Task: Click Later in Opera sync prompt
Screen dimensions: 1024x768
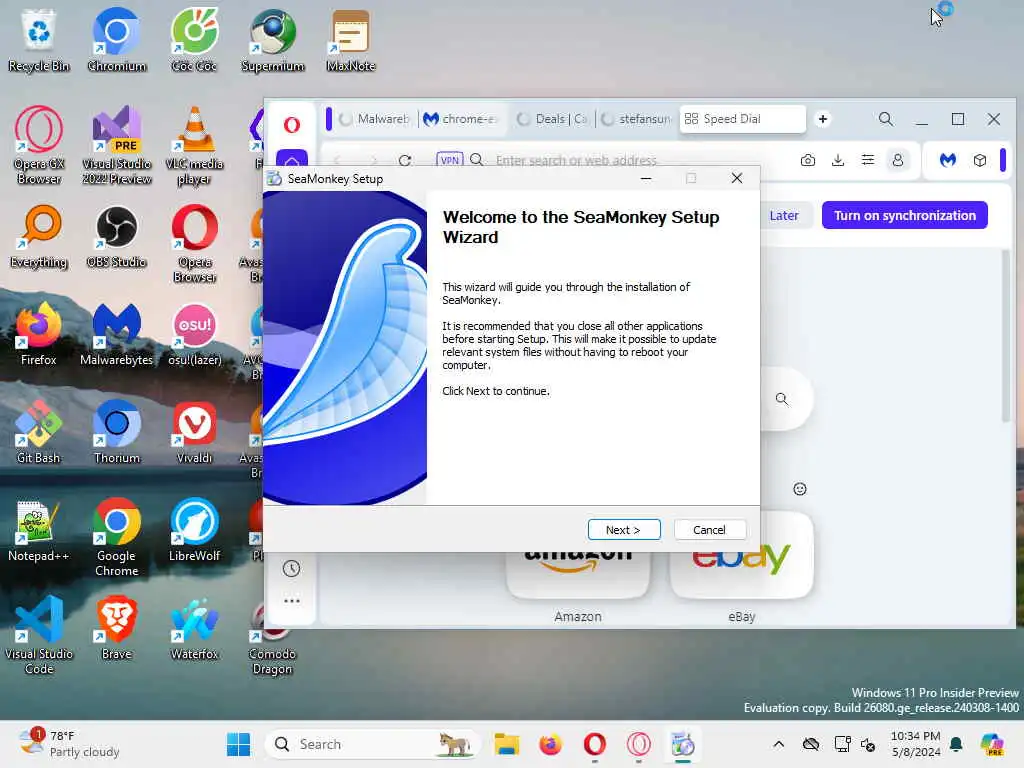Action: pyautogui.click(x=784, y=216)
